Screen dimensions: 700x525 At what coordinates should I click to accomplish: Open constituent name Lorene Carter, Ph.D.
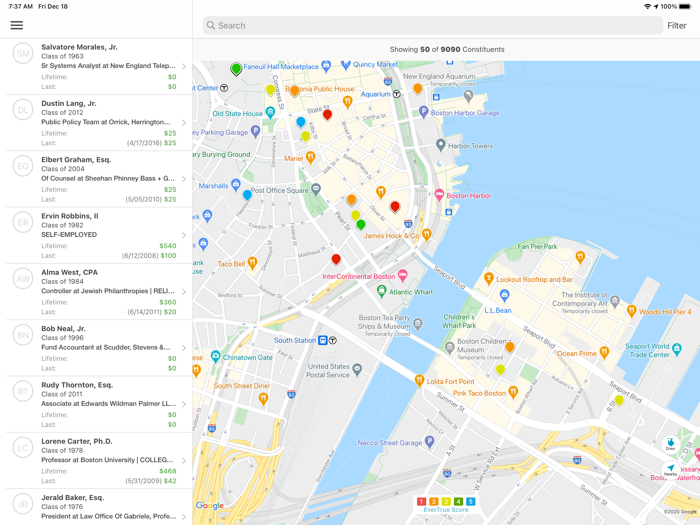77,441
